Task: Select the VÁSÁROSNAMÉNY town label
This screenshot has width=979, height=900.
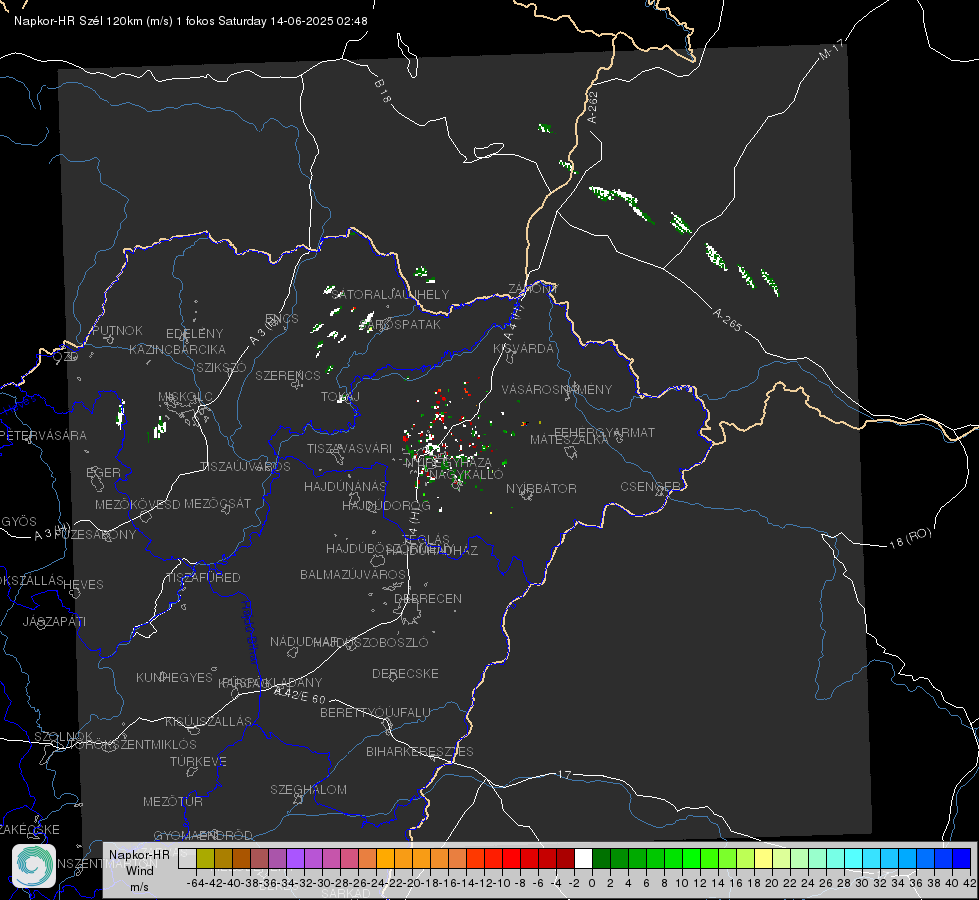Action: click(x=557, y=389)
